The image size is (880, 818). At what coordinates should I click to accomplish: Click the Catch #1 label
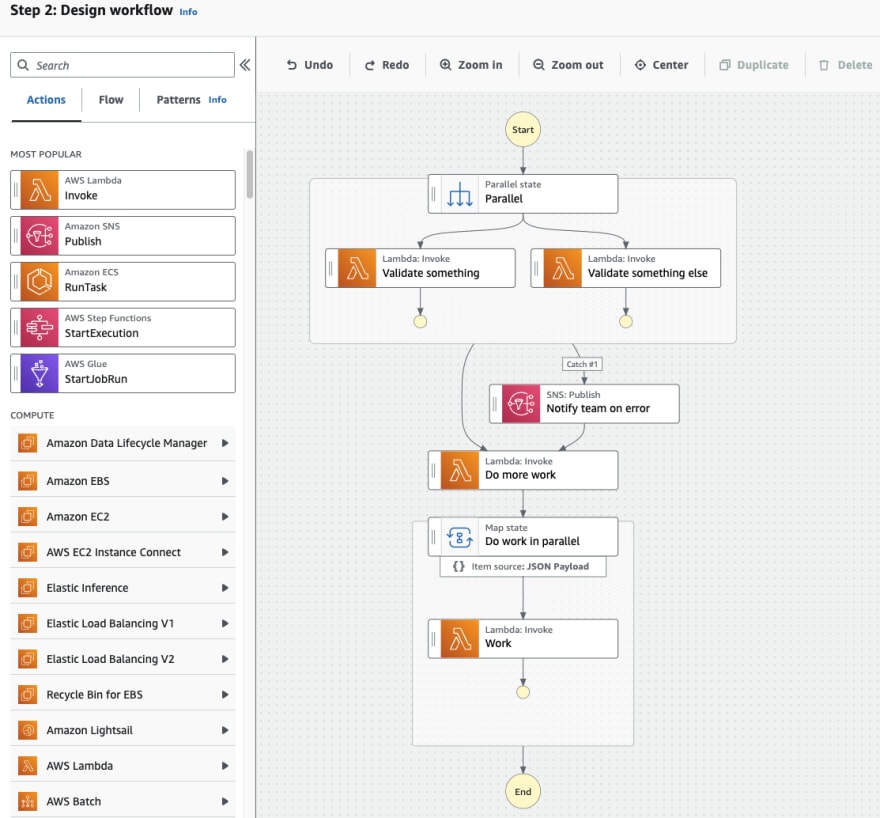[x=582, y=364]
